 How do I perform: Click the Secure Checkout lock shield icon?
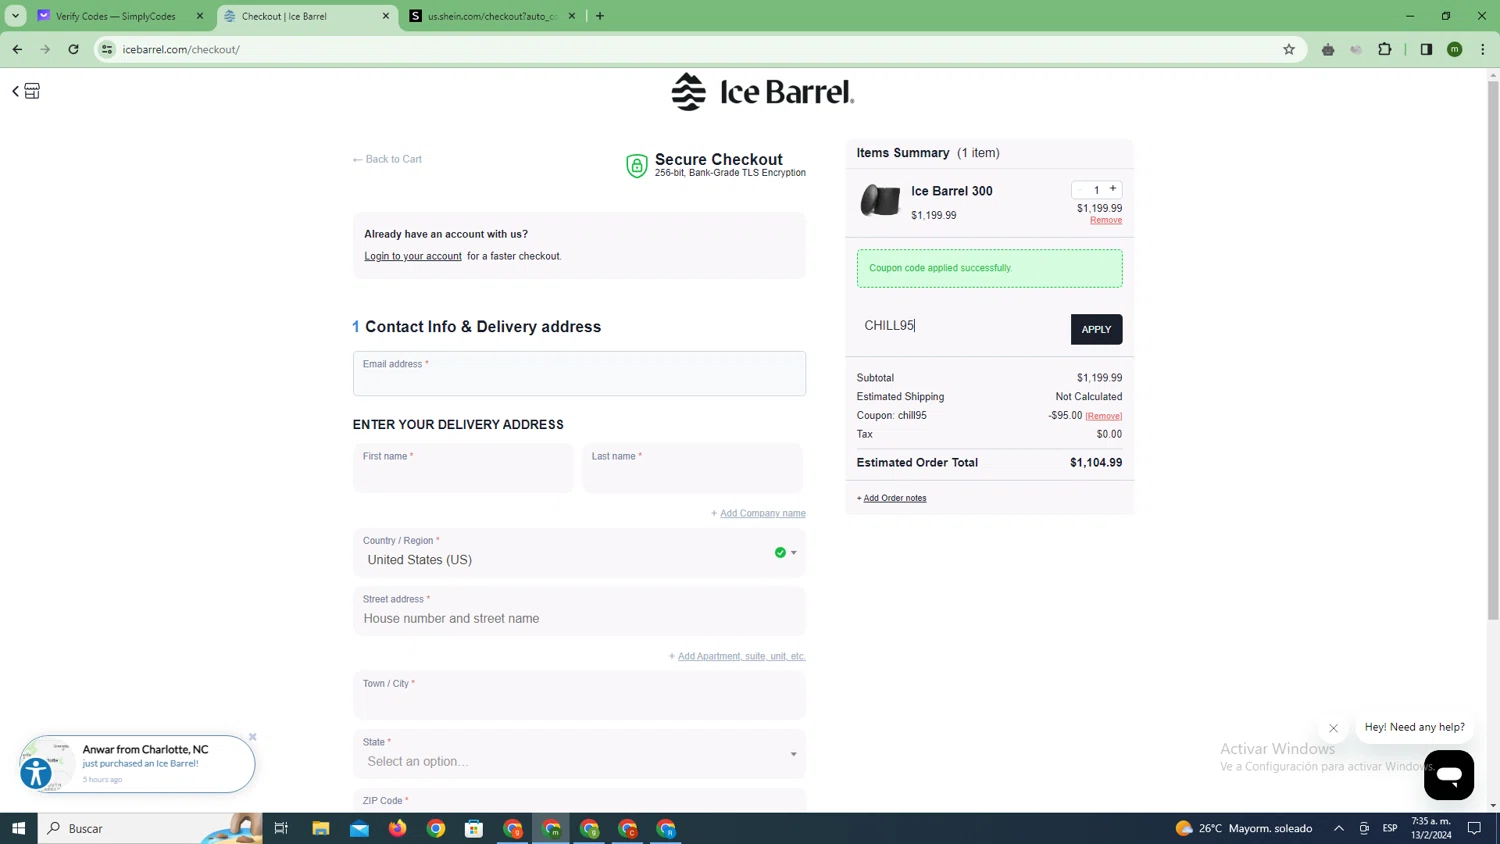tap(636, 166)
